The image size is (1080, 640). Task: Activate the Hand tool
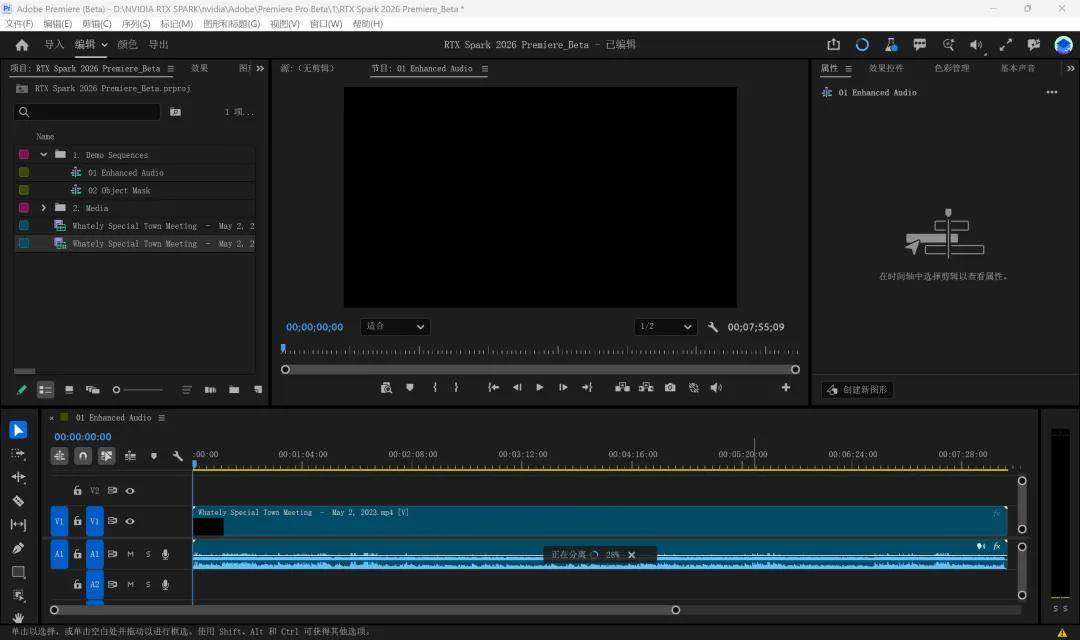19,617
